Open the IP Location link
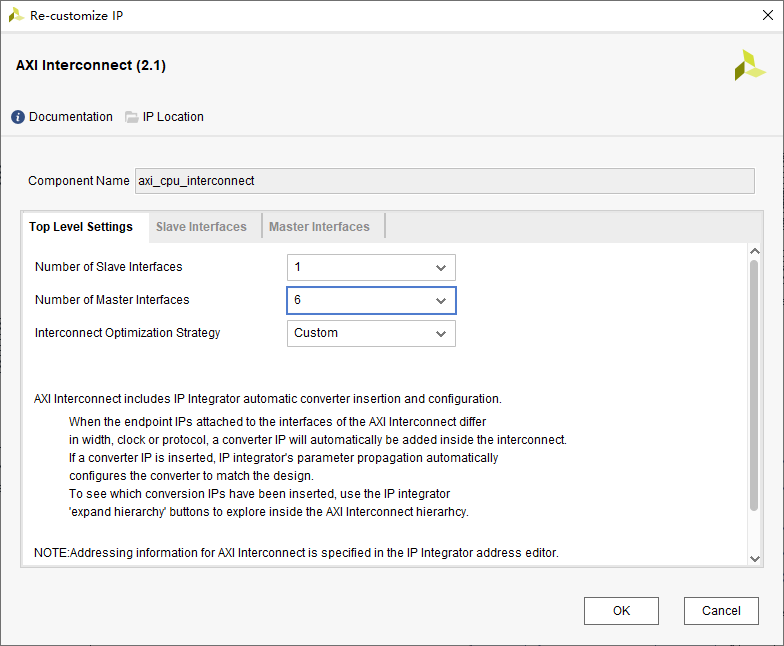This screenshot has height=646, width=784. pyautogui.click(x=173, y=117)
